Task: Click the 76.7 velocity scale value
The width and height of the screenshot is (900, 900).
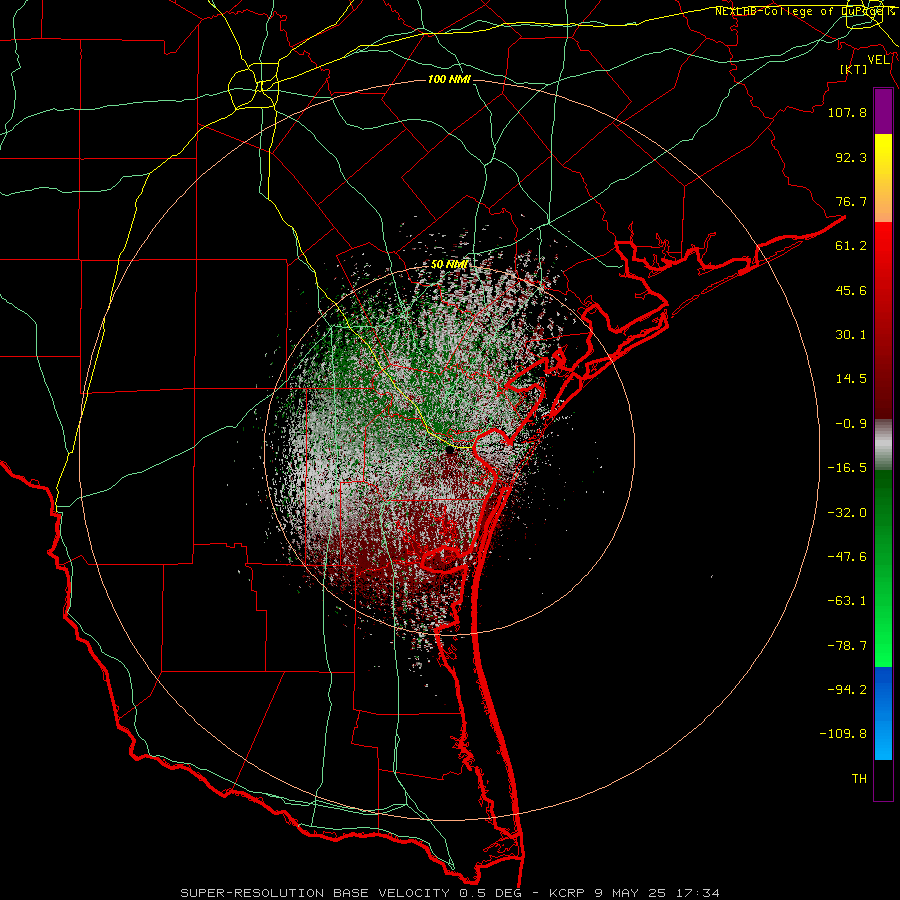Action: pos(851,201)
